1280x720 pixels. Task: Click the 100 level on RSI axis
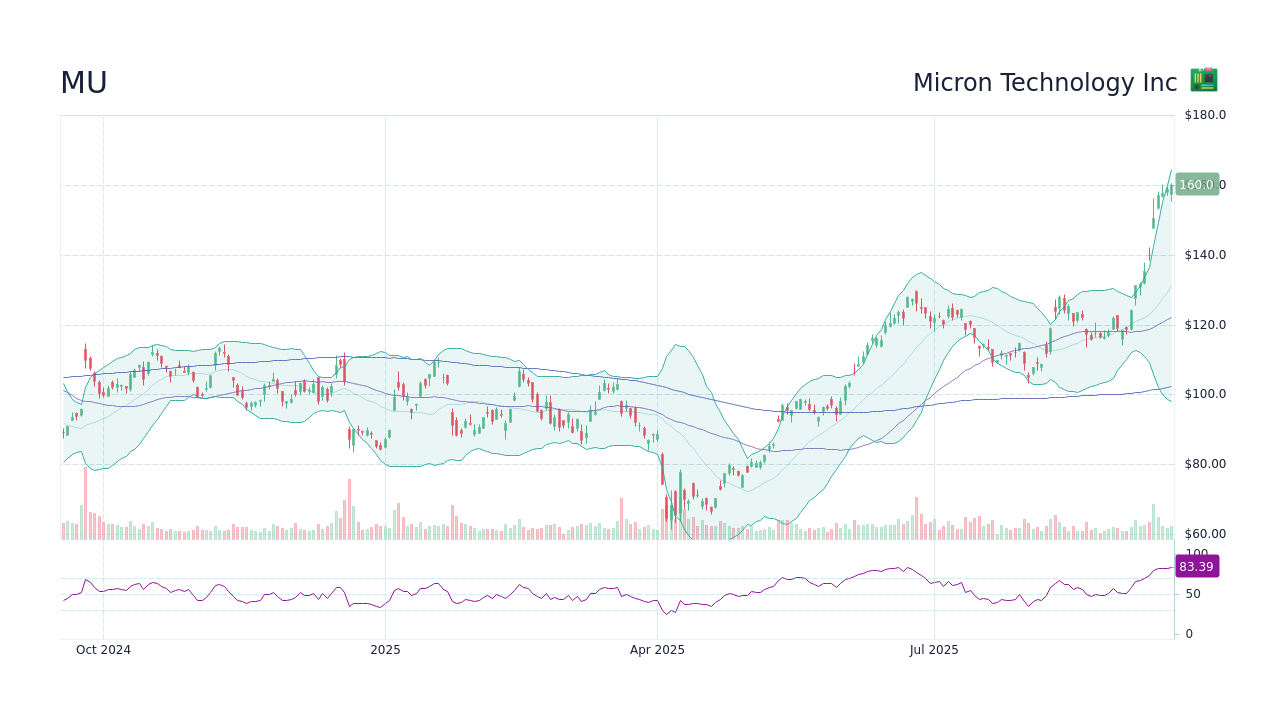pyautogui.click(x=1196, y=553)
